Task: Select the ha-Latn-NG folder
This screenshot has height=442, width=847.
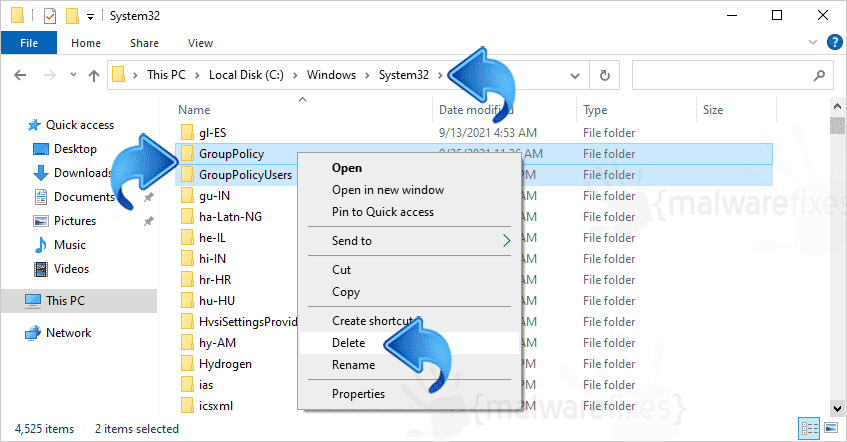Action: [x=230, y=217]
